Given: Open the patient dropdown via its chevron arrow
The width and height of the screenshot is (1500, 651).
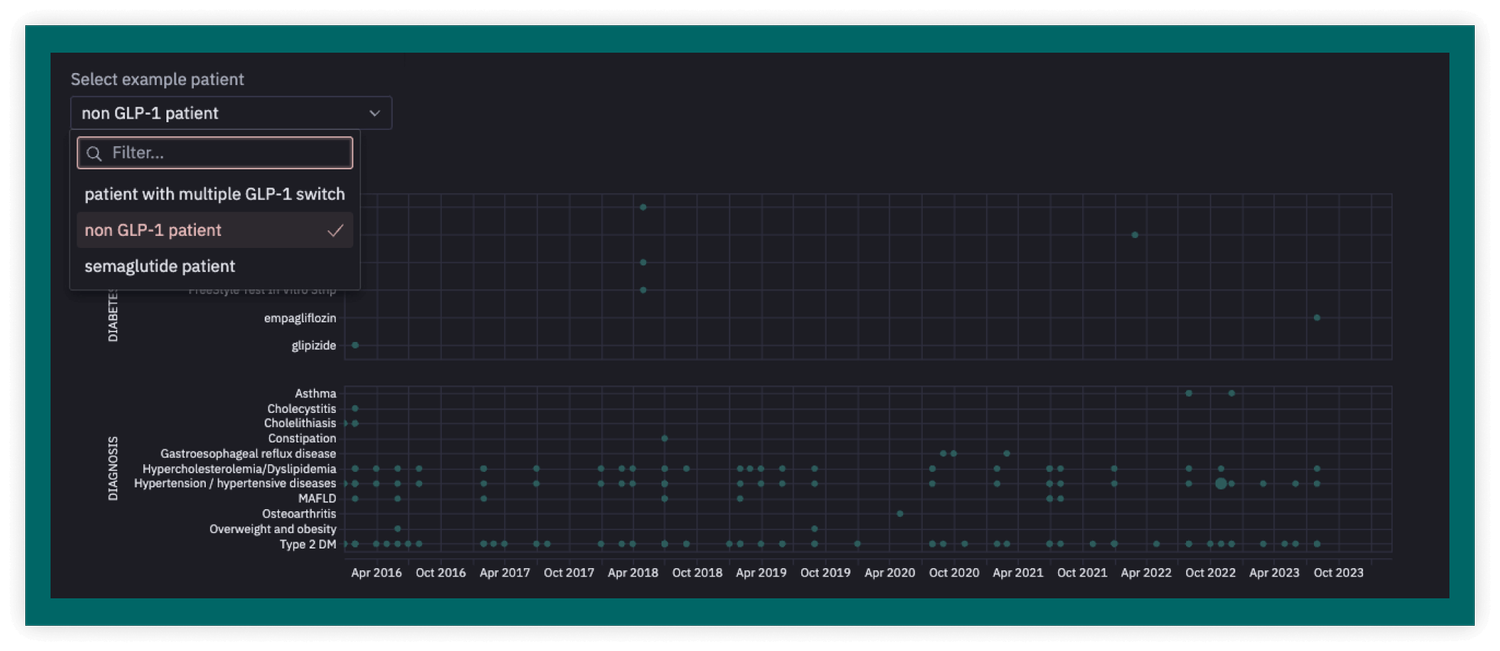Looking at the screenshot, I should point(375,113).
